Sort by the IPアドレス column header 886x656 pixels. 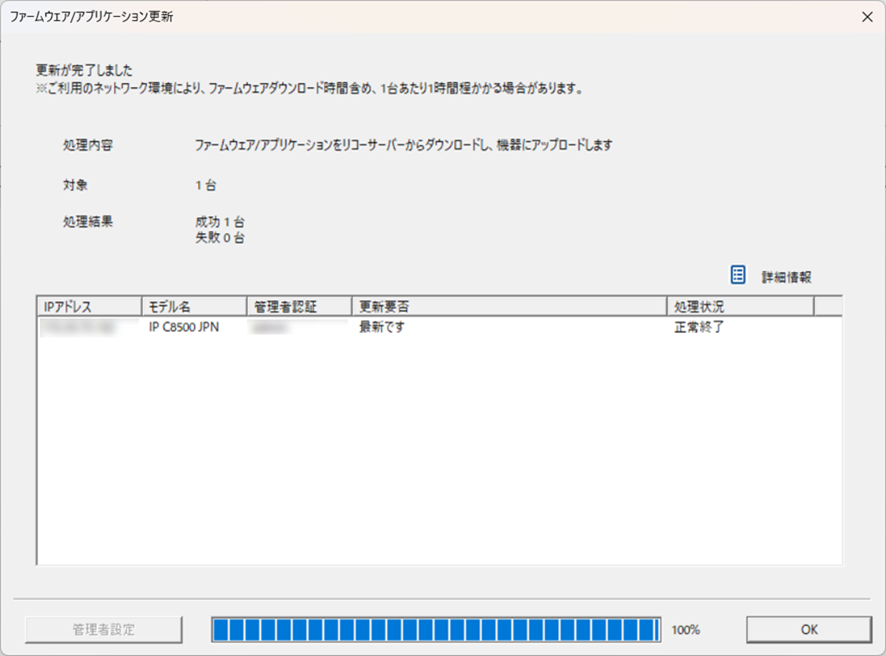[89, 306]
